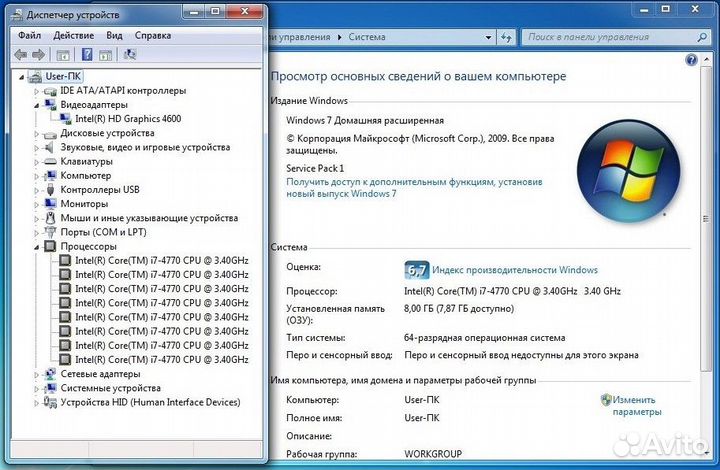Select the Дисковые устройства icon

click(50, 134)
